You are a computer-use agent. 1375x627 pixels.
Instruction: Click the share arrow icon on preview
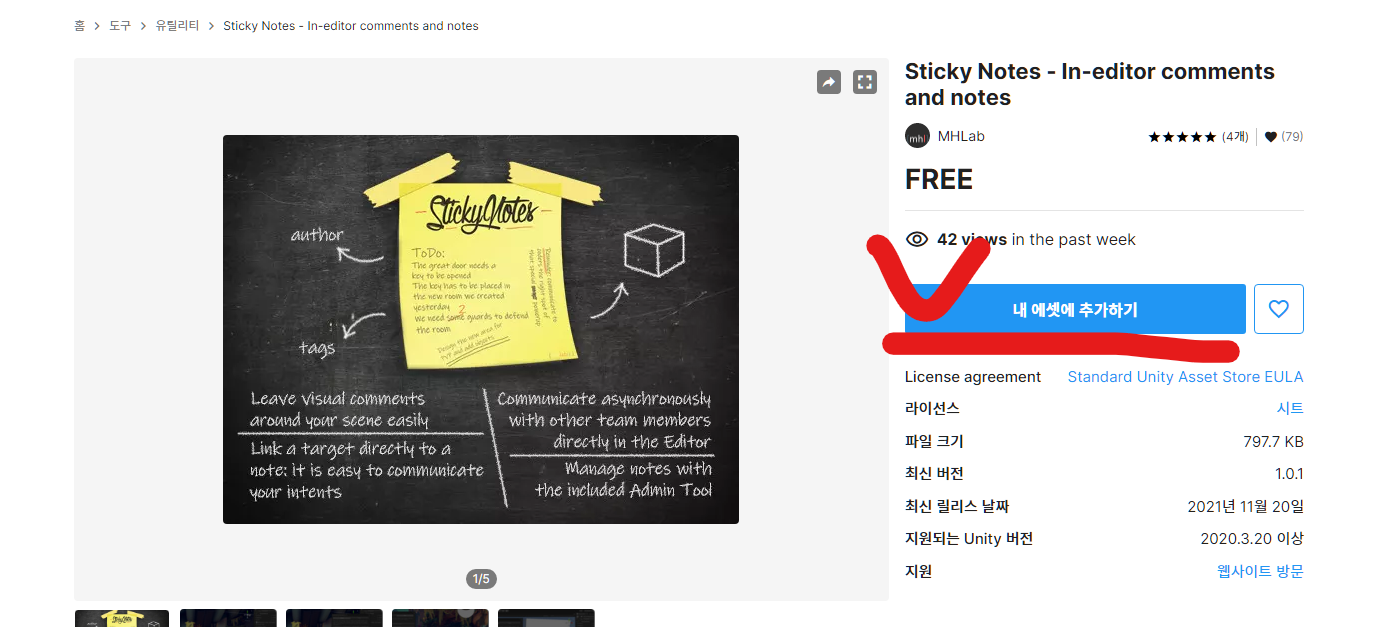(x=829, y=82)
